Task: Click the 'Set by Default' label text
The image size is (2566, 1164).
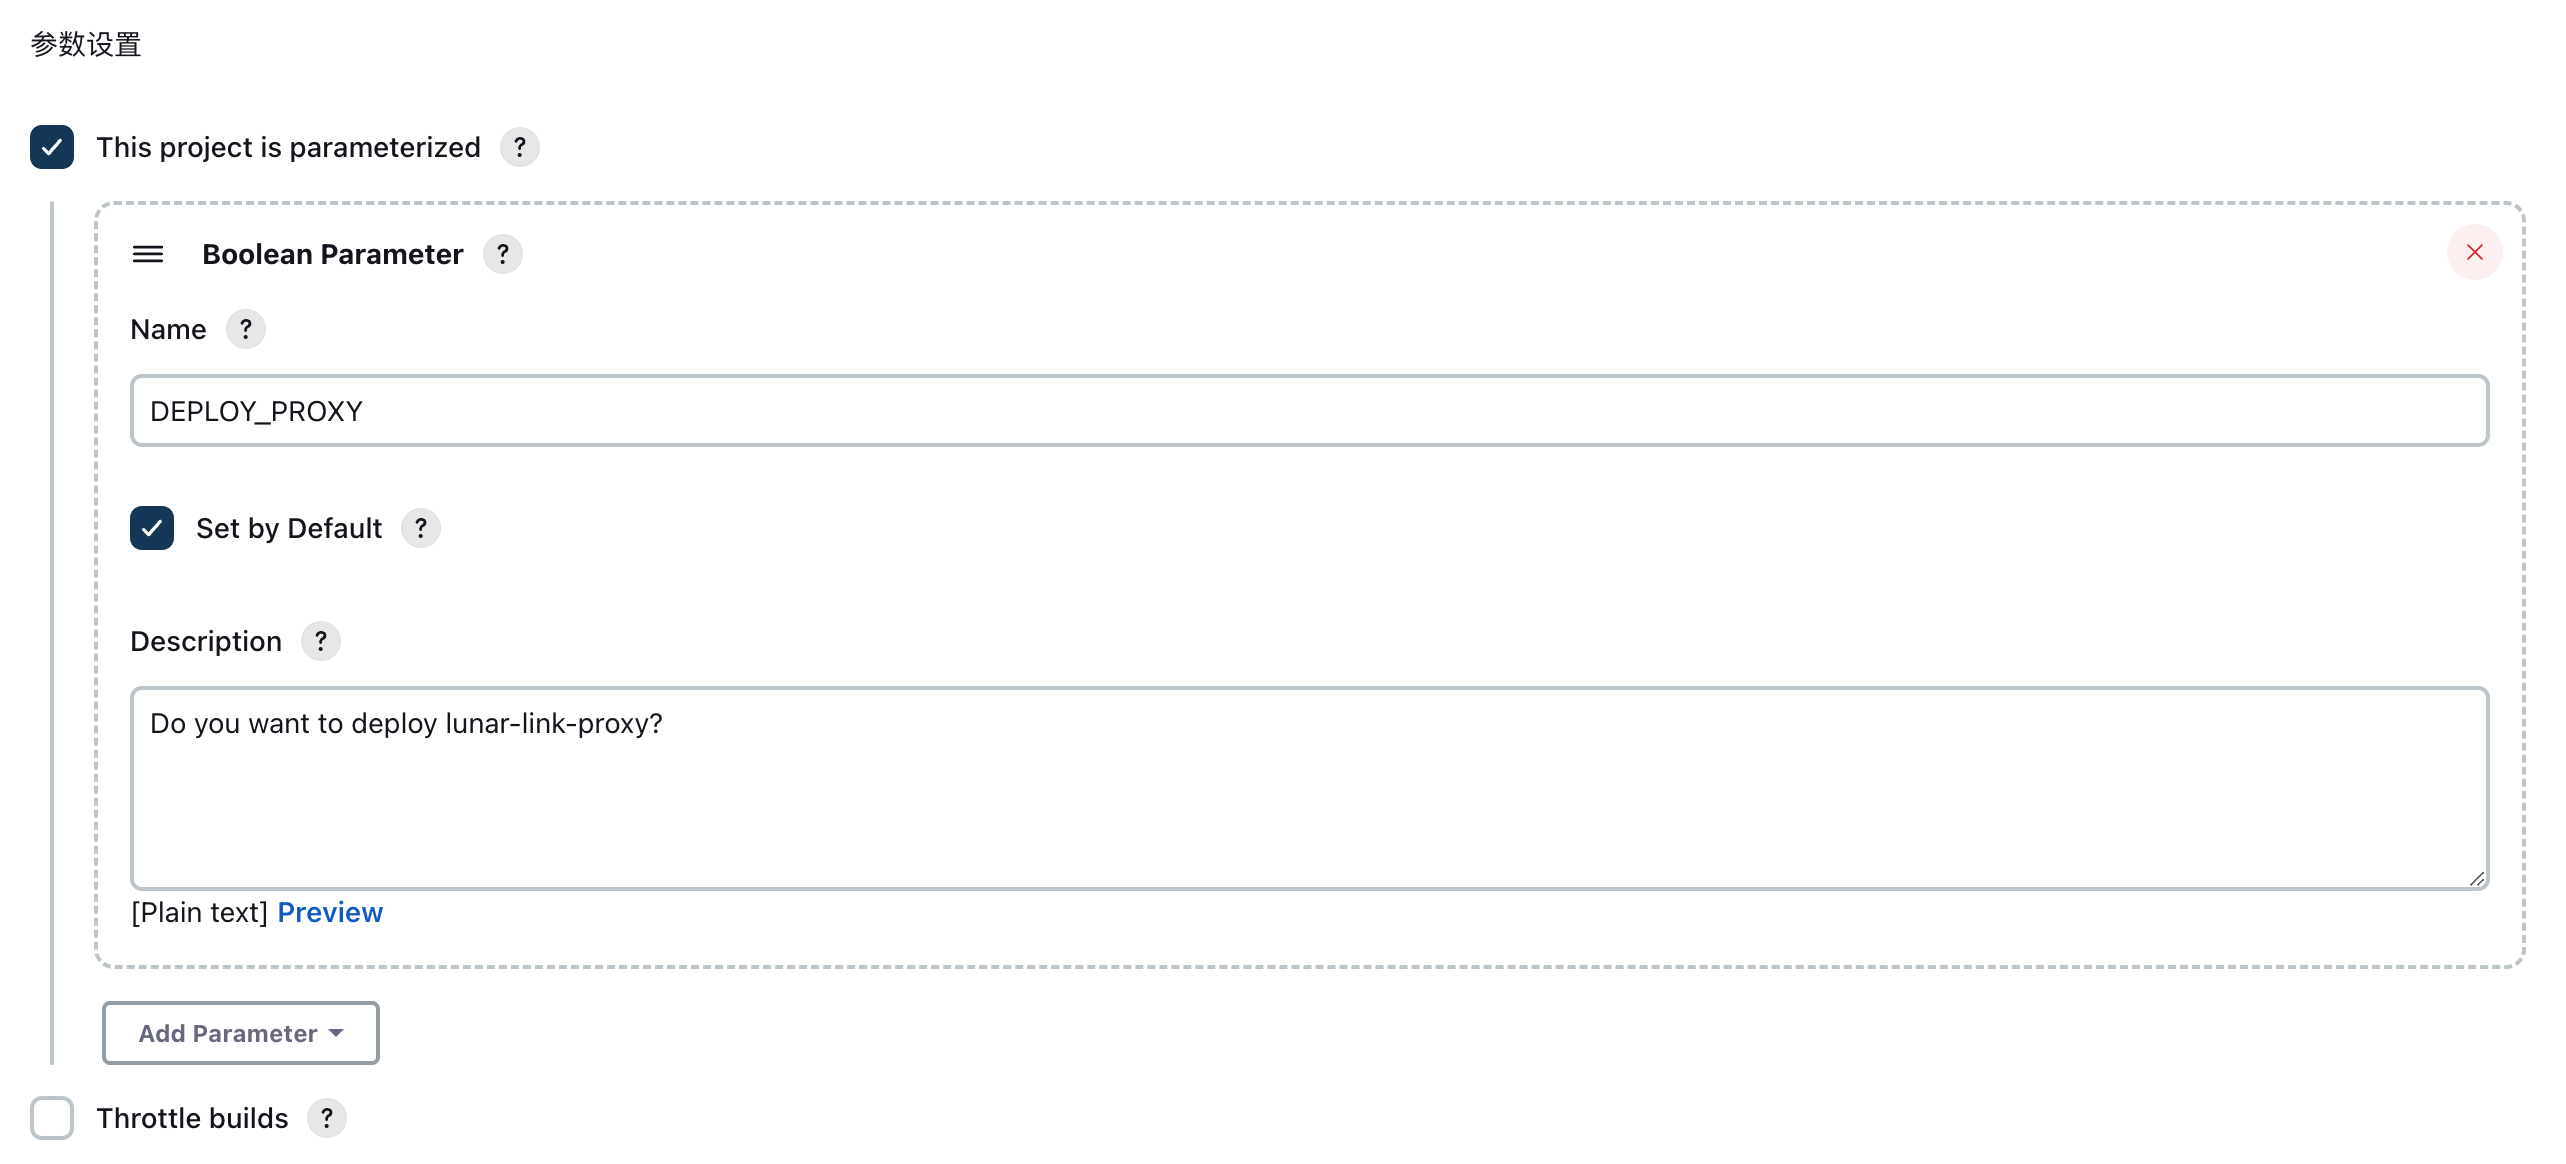Action: [x=288, y=528]
